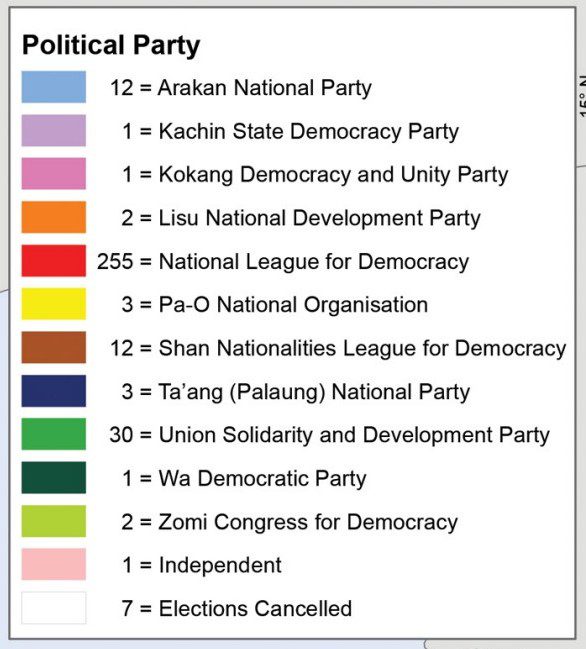586x649 pixels.
Task: Select the lavender Kachin State Democracy Party swatch
Action: (54, 130)
